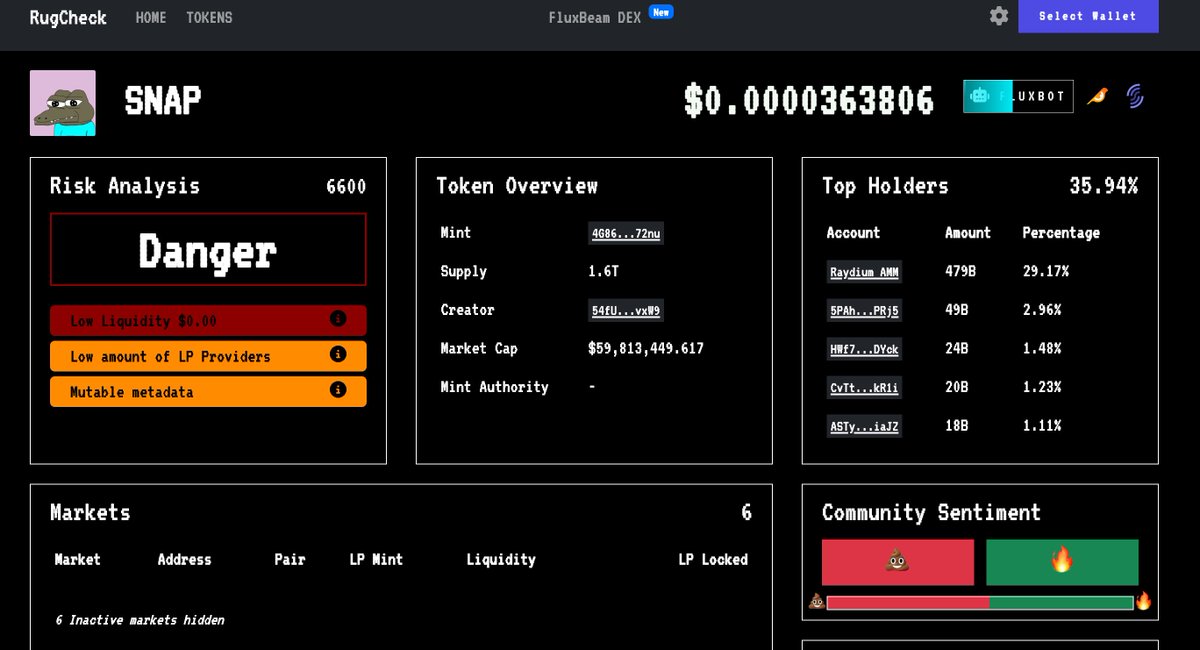Click the 29.17% percentage for Raydium AMM
The image size is (1200, 650).
pos(1046,271)
